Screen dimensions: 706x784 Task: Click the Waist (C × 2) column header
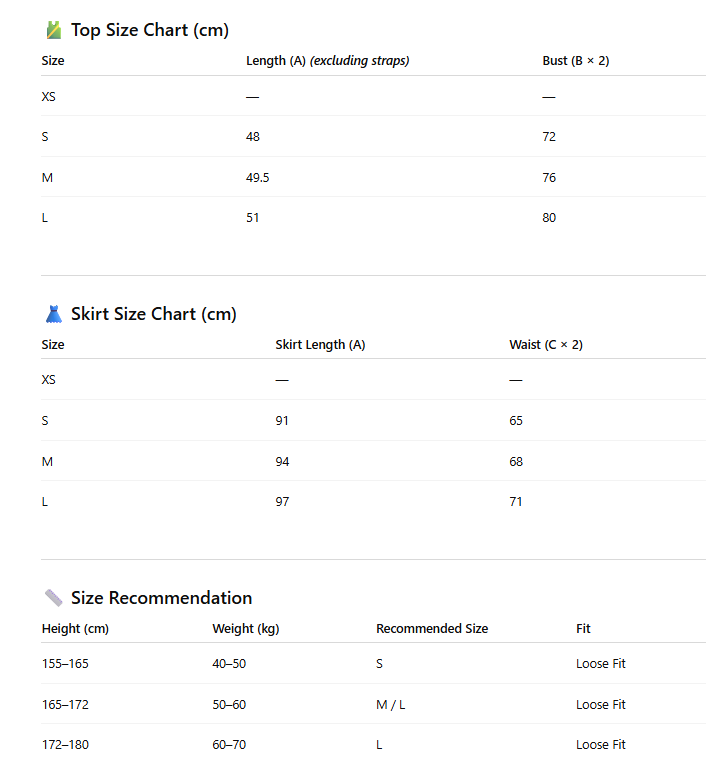[546, 345]
